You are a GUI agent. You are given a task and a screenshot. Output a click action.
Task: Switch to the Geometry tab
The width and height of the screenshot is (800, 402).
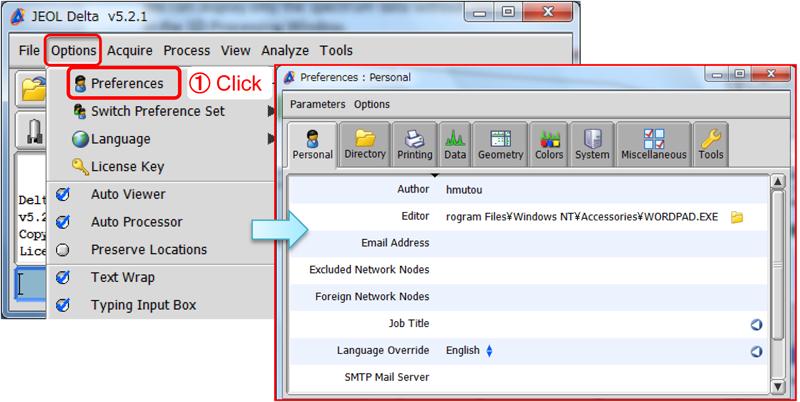click(501, 145)
